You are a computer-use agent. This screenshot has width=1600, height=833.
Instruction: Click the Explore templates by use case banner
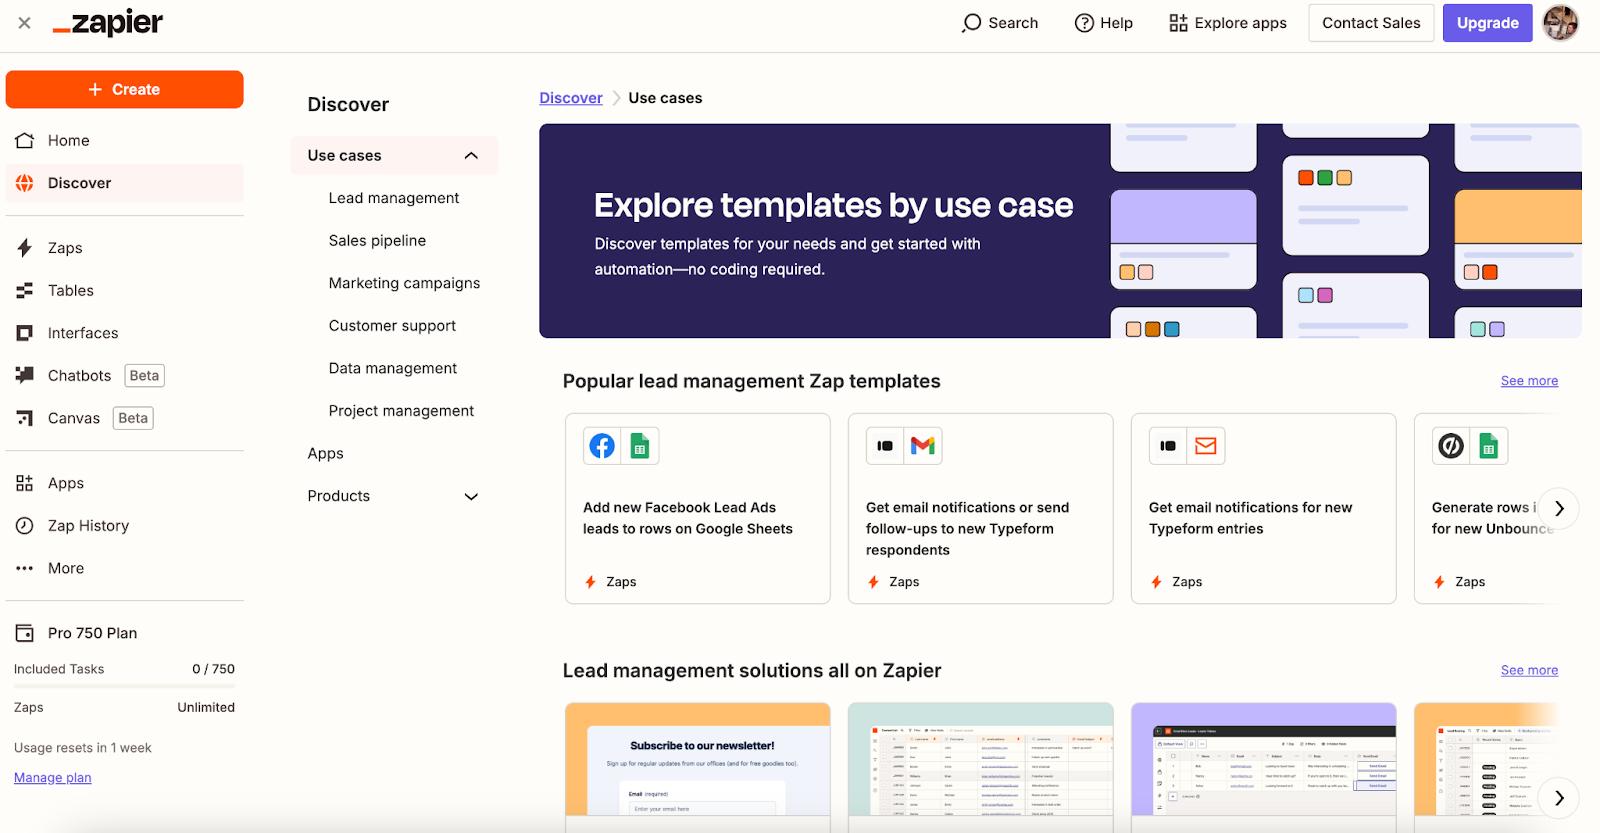coord(1060,231)
